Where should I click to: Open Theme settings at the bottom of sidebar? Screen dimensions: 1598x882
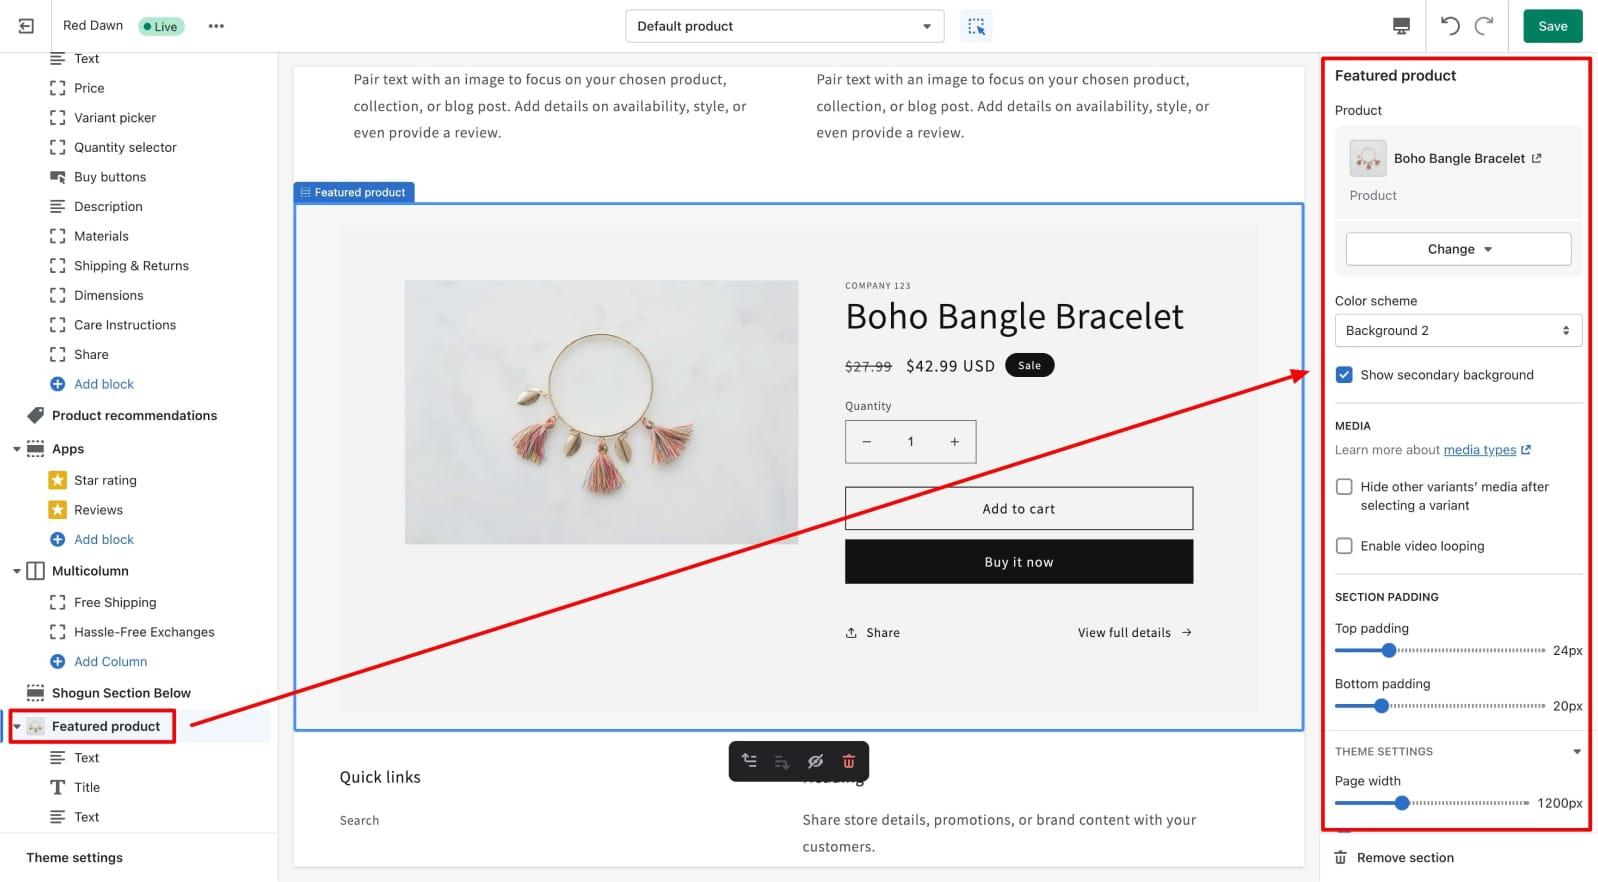(74, 857)
